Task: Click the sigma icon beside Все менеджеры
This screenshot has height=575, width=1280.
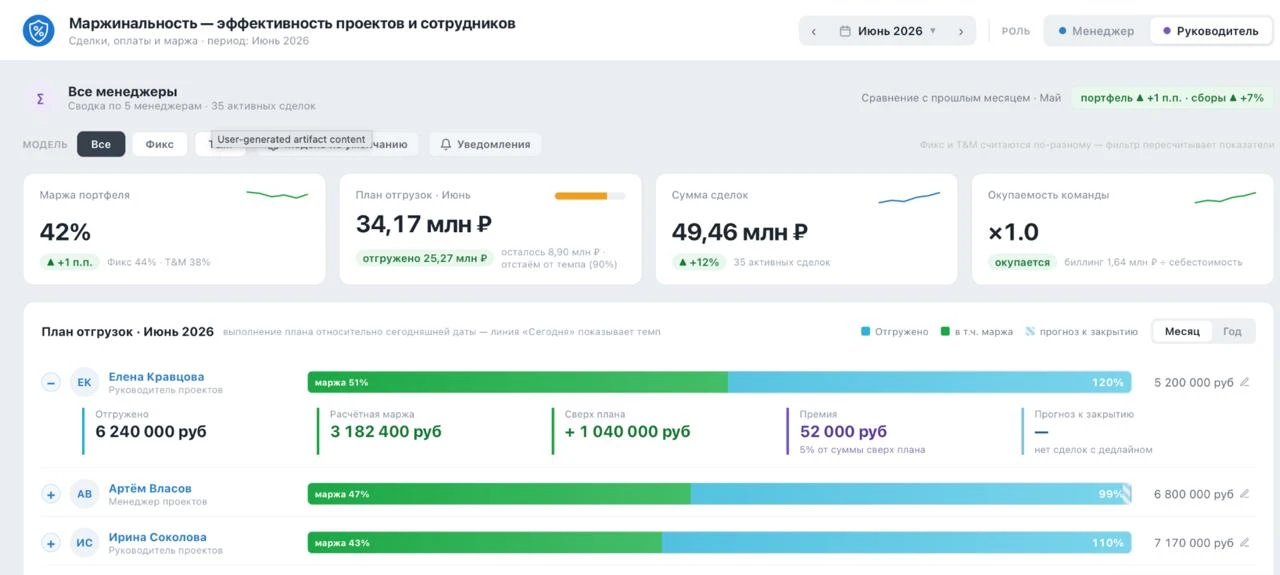Action: (40, 99)
